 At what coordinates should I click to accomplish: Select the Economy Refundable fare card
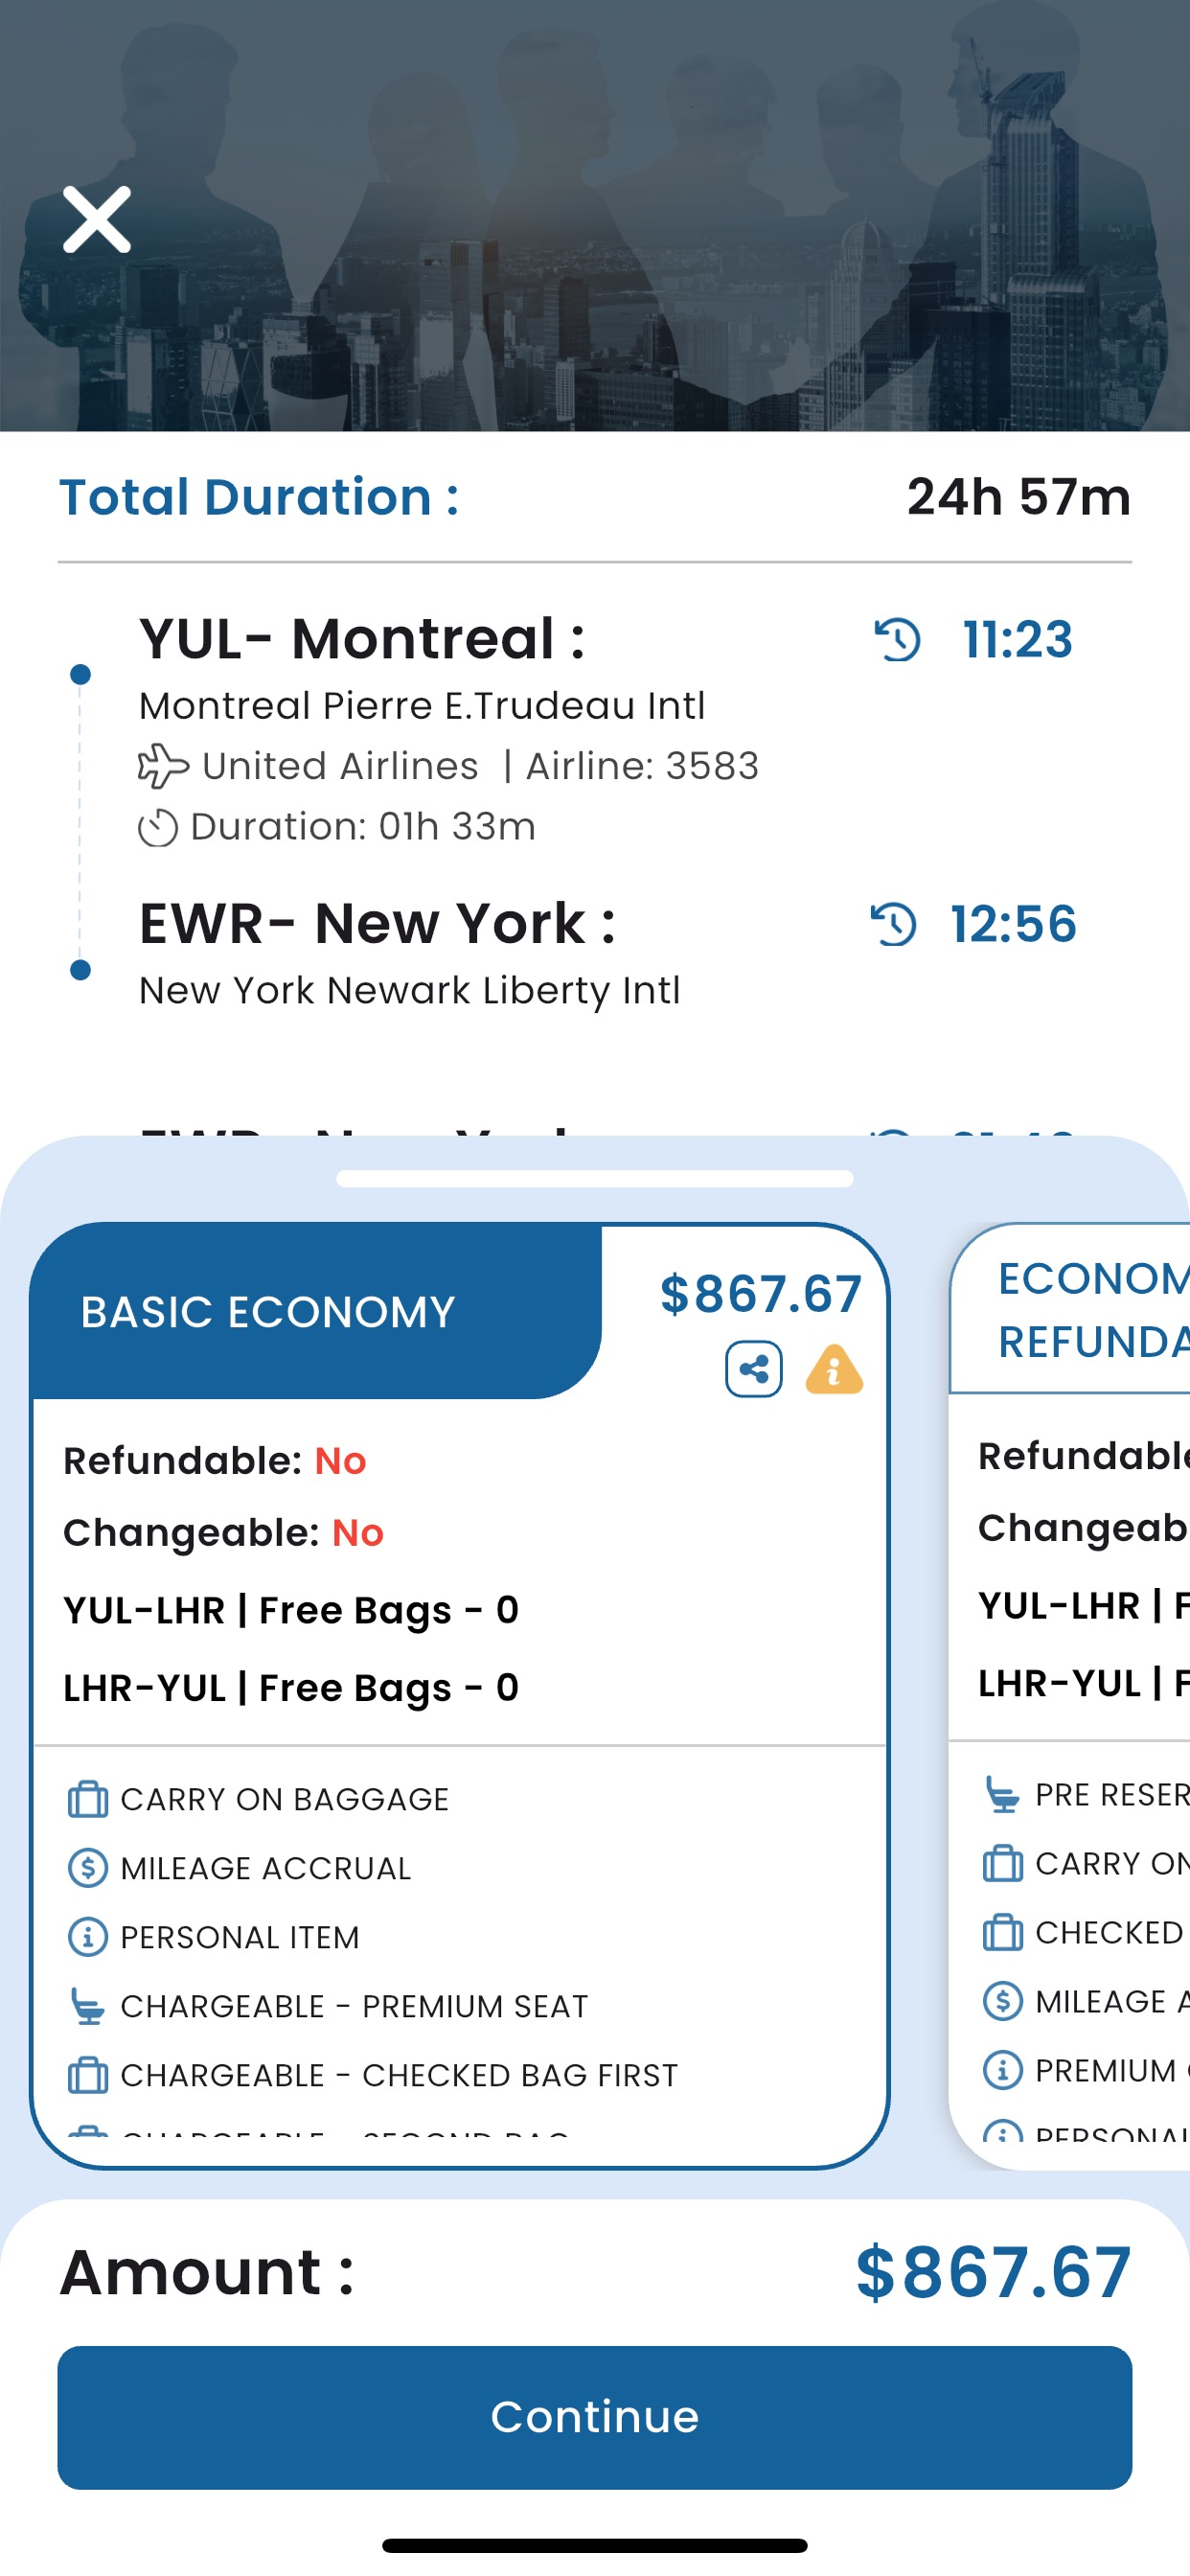point(1069,1696)
